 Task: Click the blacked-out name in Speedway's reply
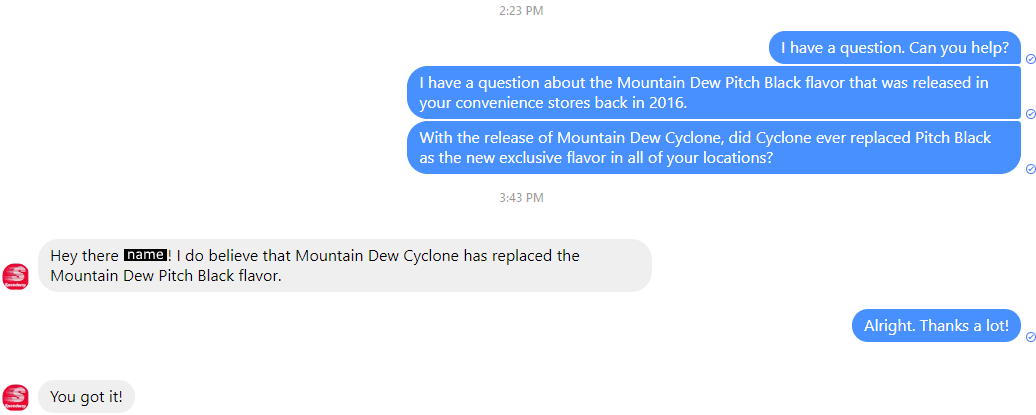click(x=144, y=256)
